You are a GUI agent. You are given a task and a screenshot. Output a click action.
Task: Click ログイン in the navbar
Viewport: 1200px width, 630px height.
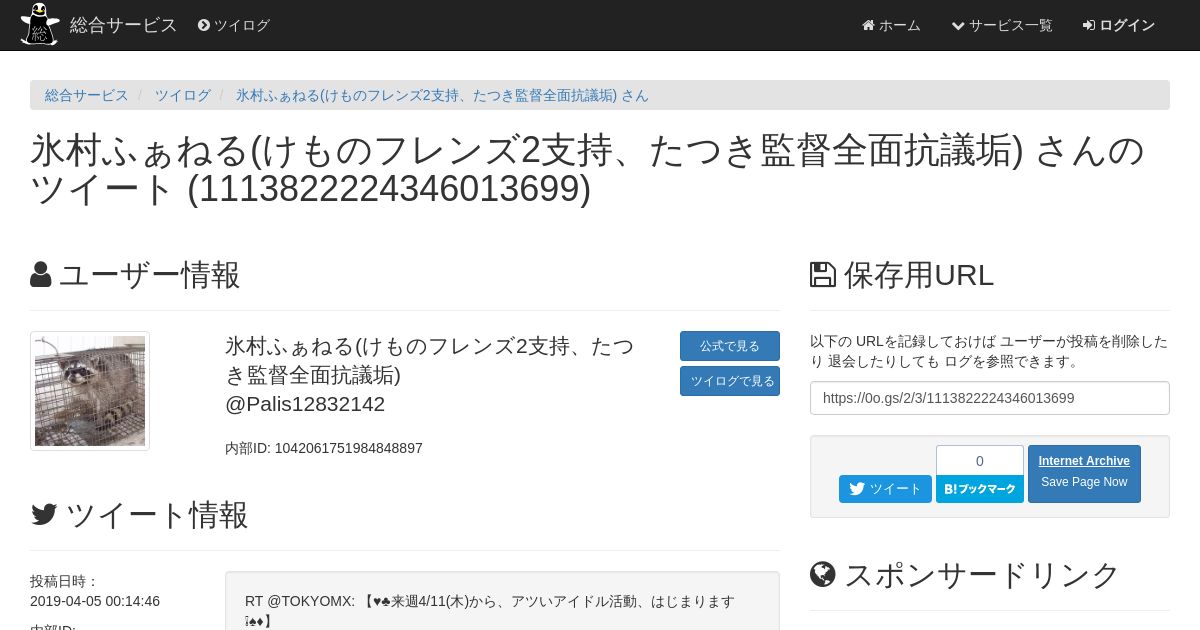pyautogui.click(x=1119, y=25)
